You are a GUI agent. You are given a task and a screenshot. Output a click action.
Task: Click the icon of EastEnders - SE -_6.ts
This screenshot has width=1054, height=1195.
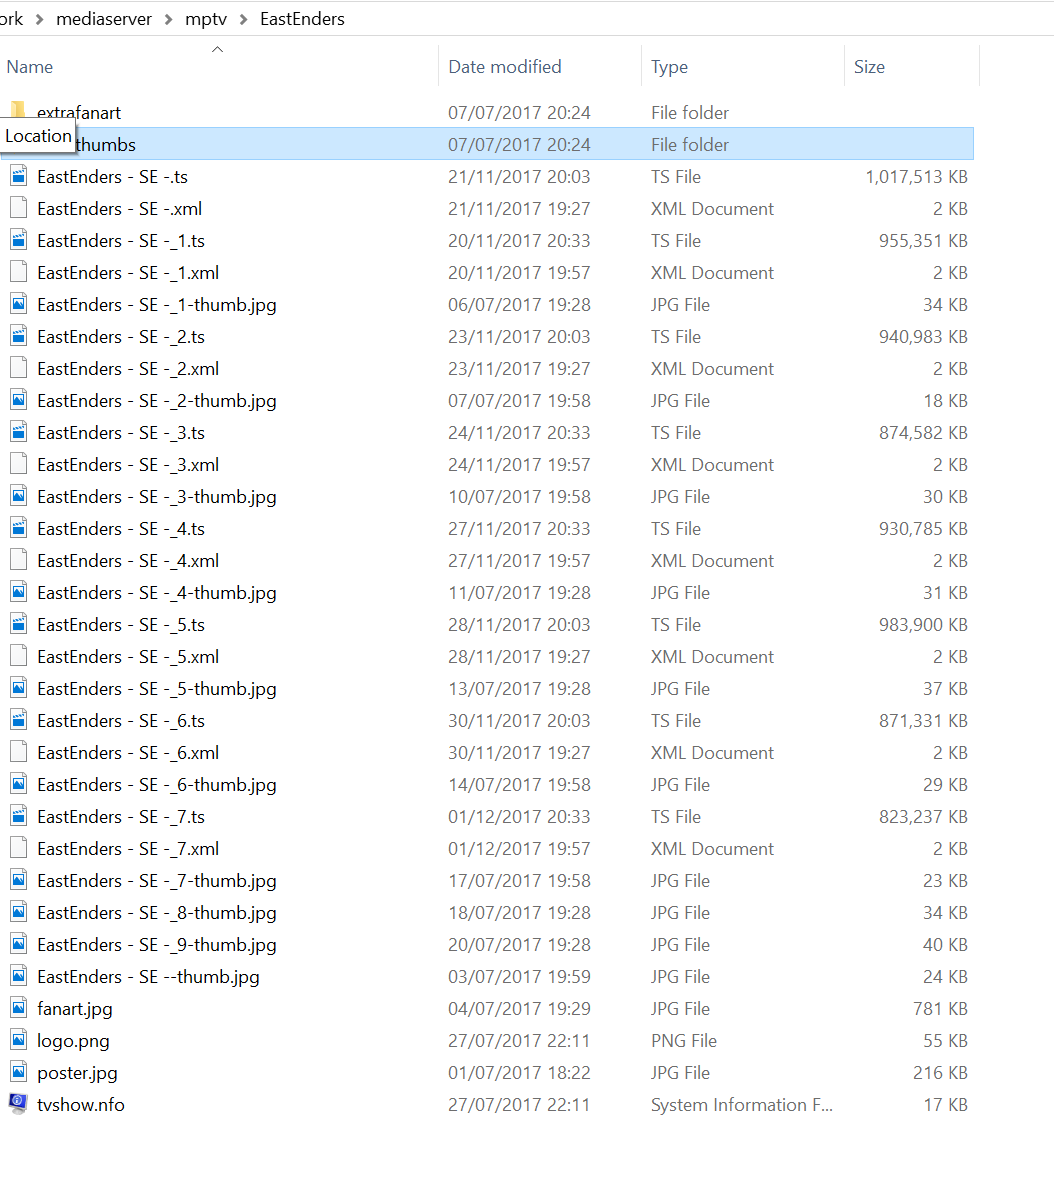(19, 720)
